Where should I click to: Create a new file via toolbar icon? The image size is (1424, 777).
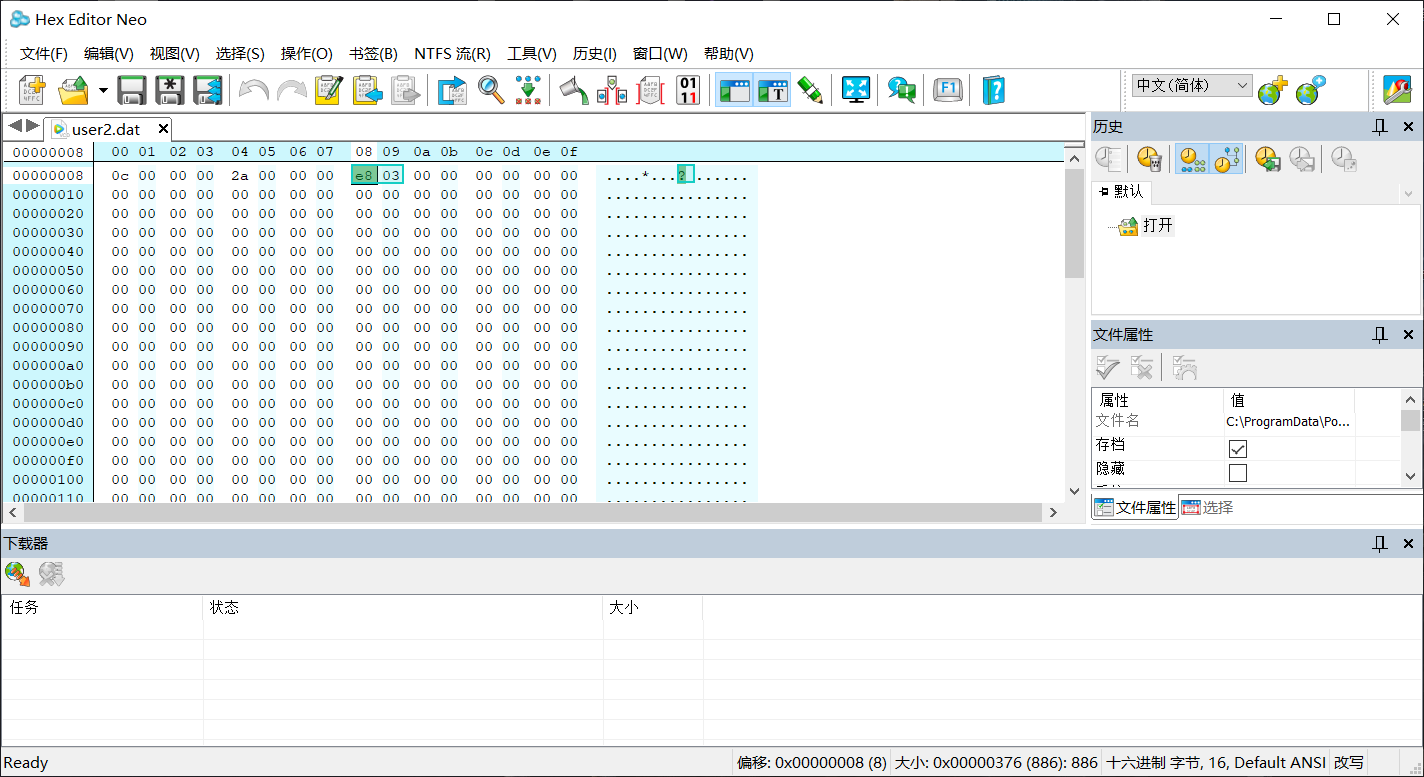pyautogui.click(x=33, y=90)
